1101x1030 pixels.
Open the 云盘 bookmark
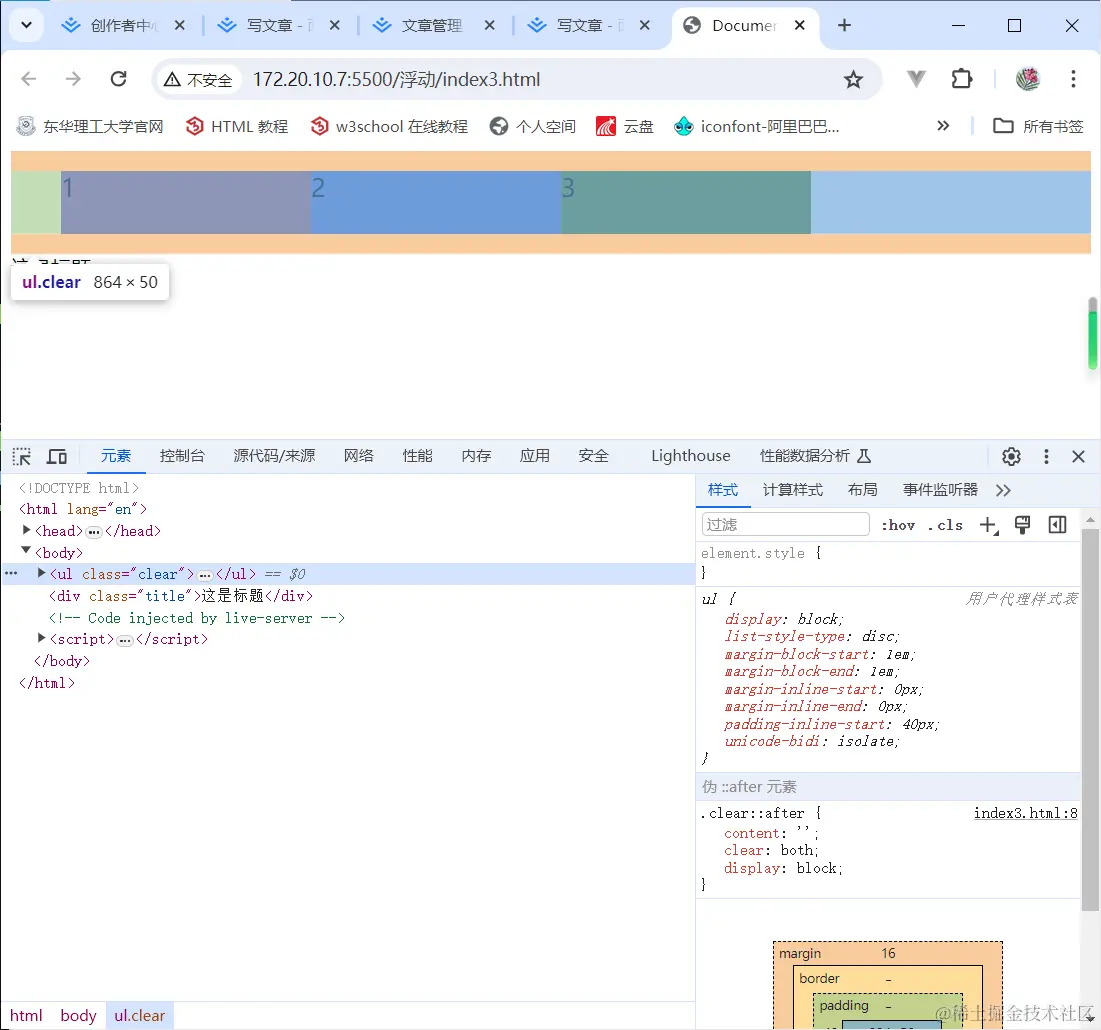point(624,126)
